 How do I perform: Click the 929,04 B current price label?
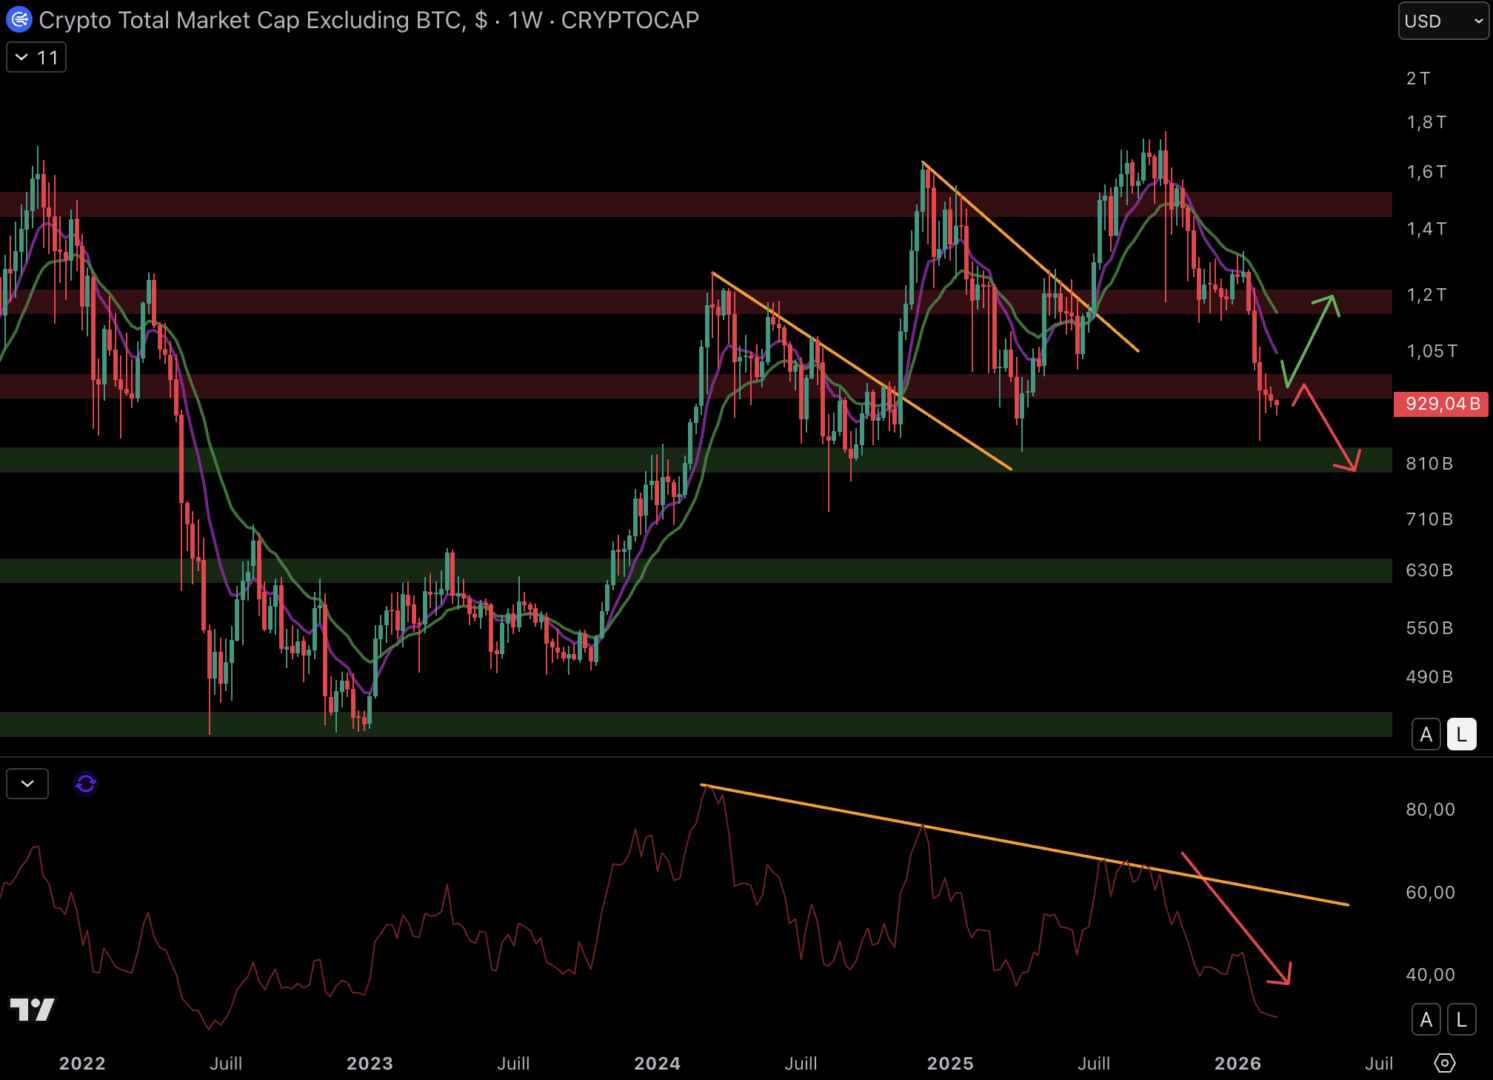click(x=1440, y=404)
